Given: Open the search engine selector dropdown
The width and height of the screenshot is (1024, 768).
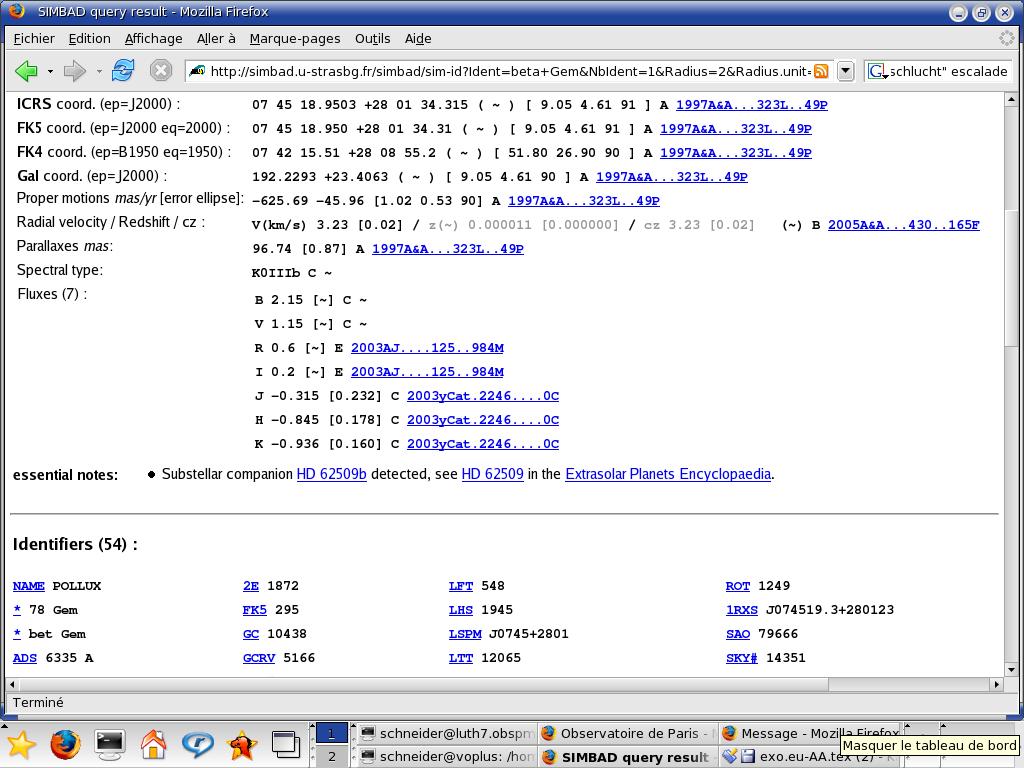Looking at the screenshot, I should pyautogui.click(x=878, y=72).
